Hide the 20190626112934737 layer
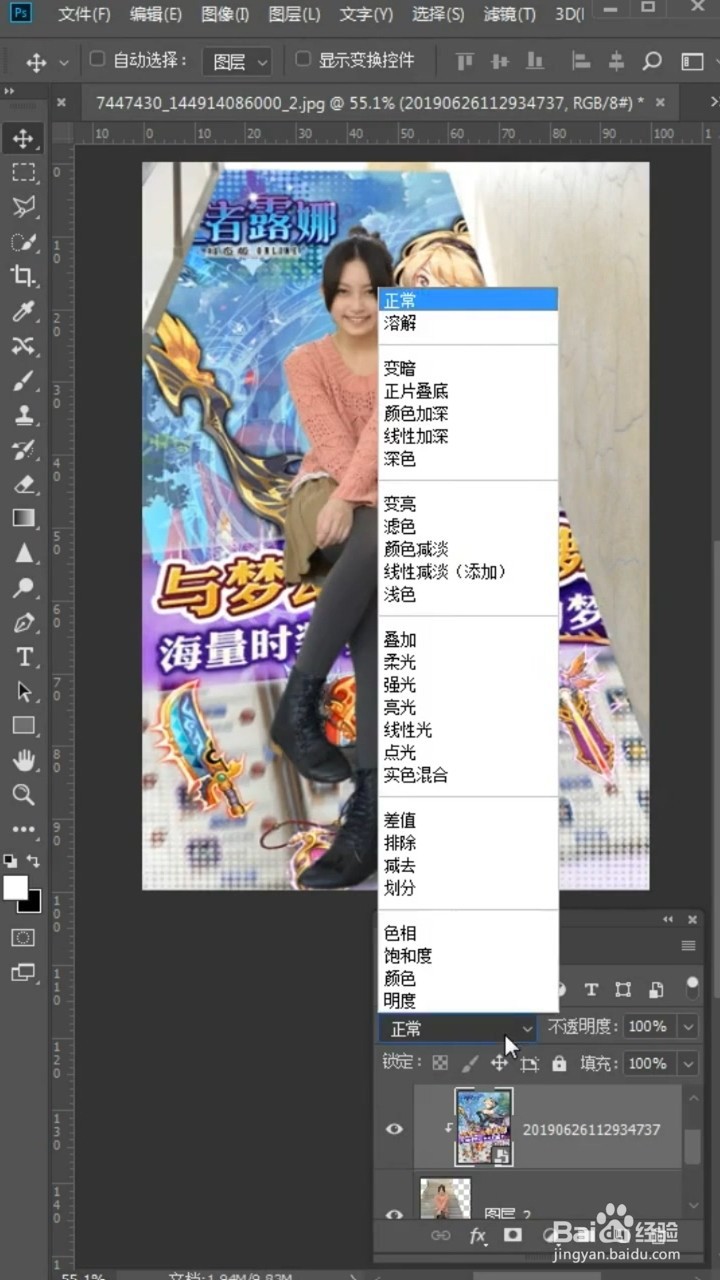Viewport: 720px width, 1280px height. coord(395,1129)
